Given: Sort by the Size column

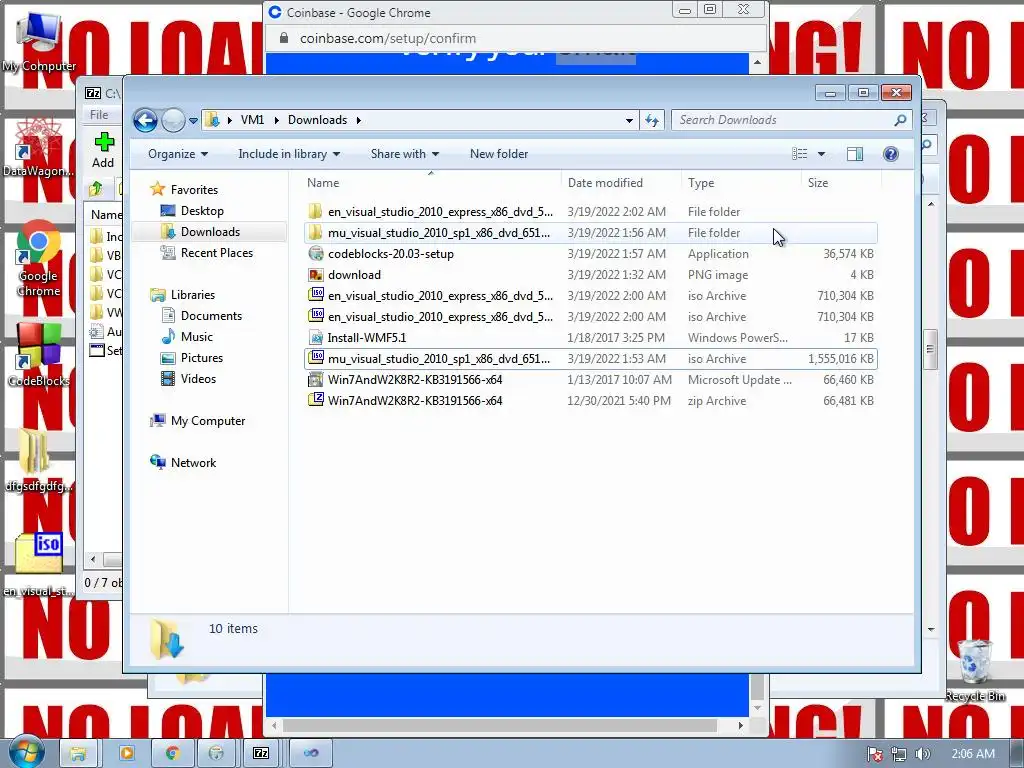Looking at the screenshot, I should 841,184.
